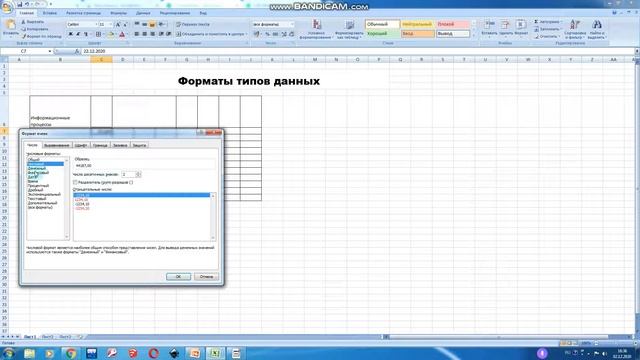The height and width of the screenshot is (360, 640).
Task: Click the Отмена button in the dialog
Action: click(x=206, y=276)
